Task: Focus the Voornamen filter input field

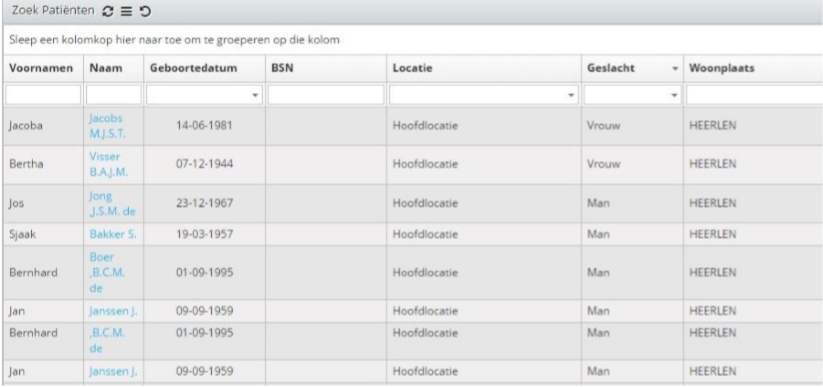Action: click(43, 95)
